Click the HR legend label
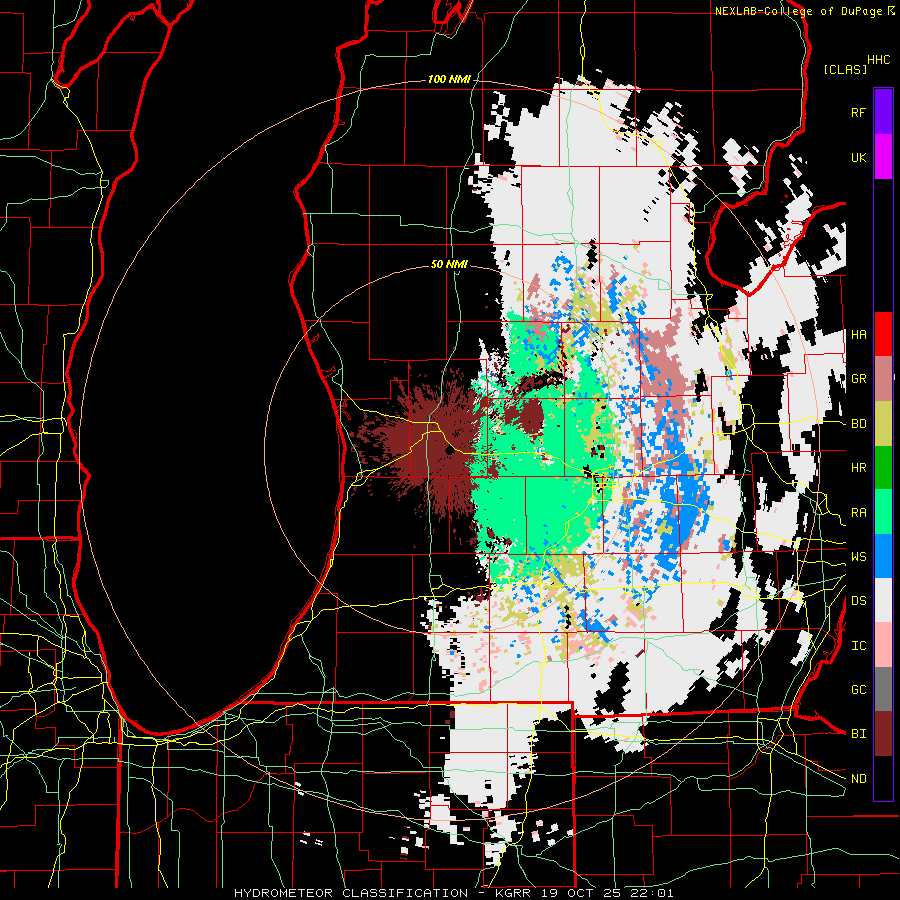Image resolution: width=900 pixels, height=900 pixels. (x=859, y=468)
